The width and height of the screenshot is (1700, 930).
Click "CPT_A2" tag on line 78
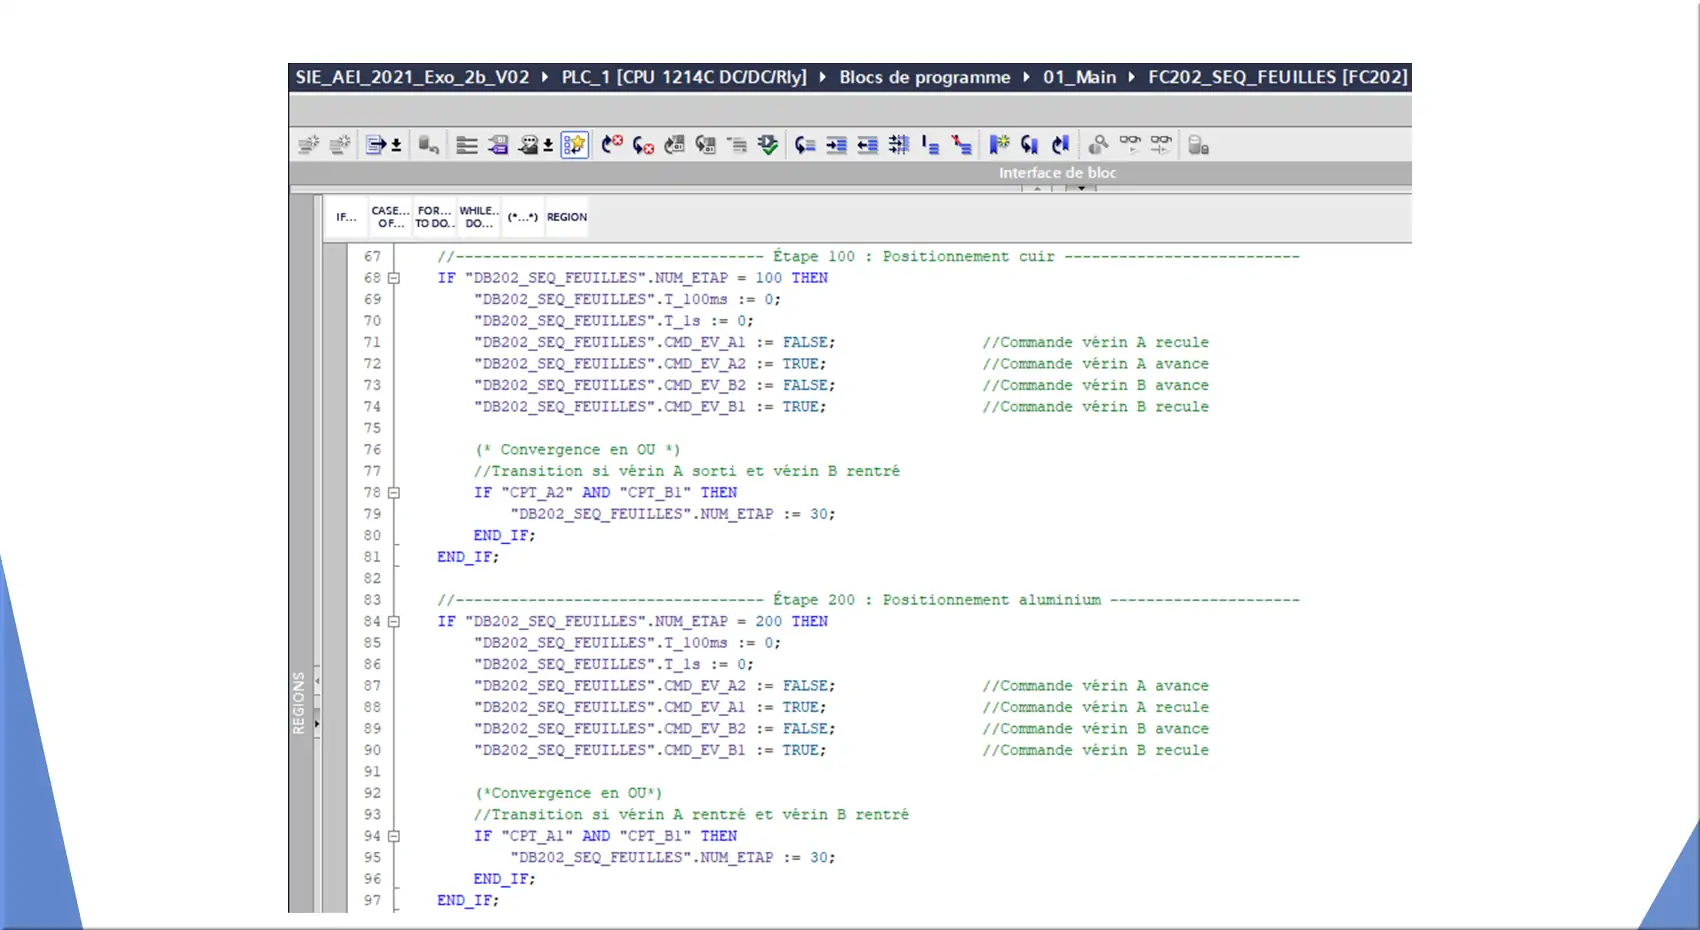point(537,493)
